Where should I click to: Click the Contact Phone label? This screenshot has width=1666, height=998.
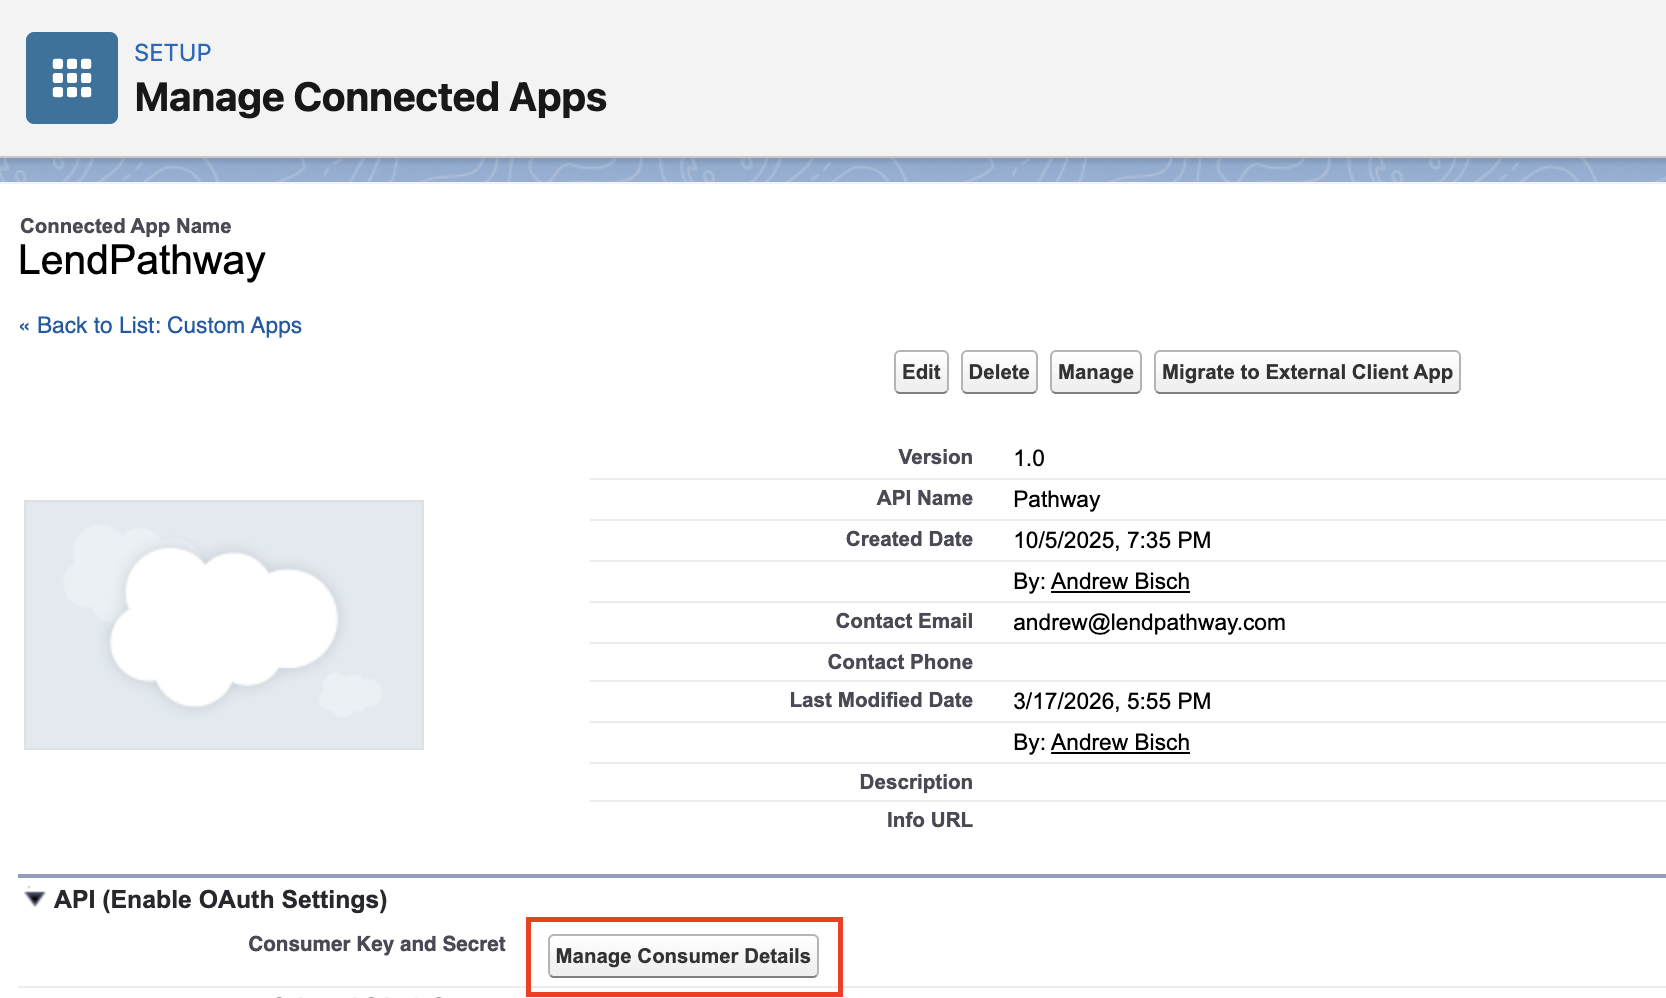pyautogui.click(x=900, y=662)
